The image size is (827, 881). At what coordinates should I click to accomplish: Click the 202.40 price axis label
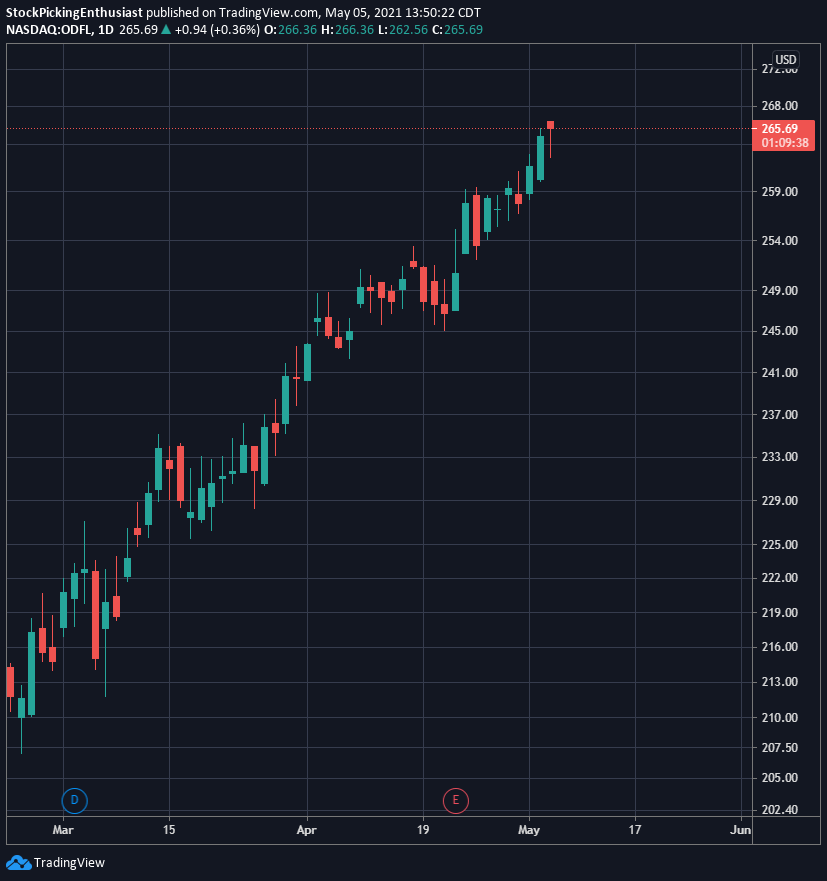click(x=779, y=810)
